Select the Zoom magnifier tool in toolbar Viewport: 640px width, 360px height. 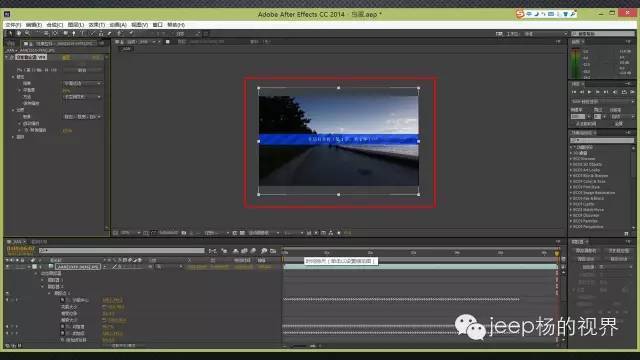click(x=27, y=33)
